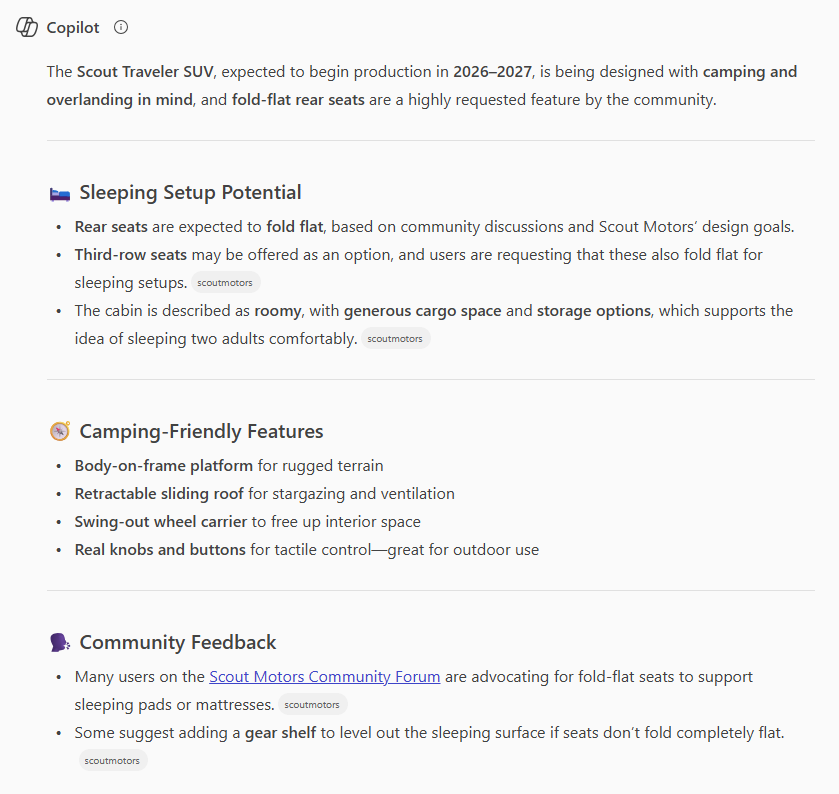
Task: Click the "Real knobs and buttons" bullet text
Action: (x=160, y=550)
